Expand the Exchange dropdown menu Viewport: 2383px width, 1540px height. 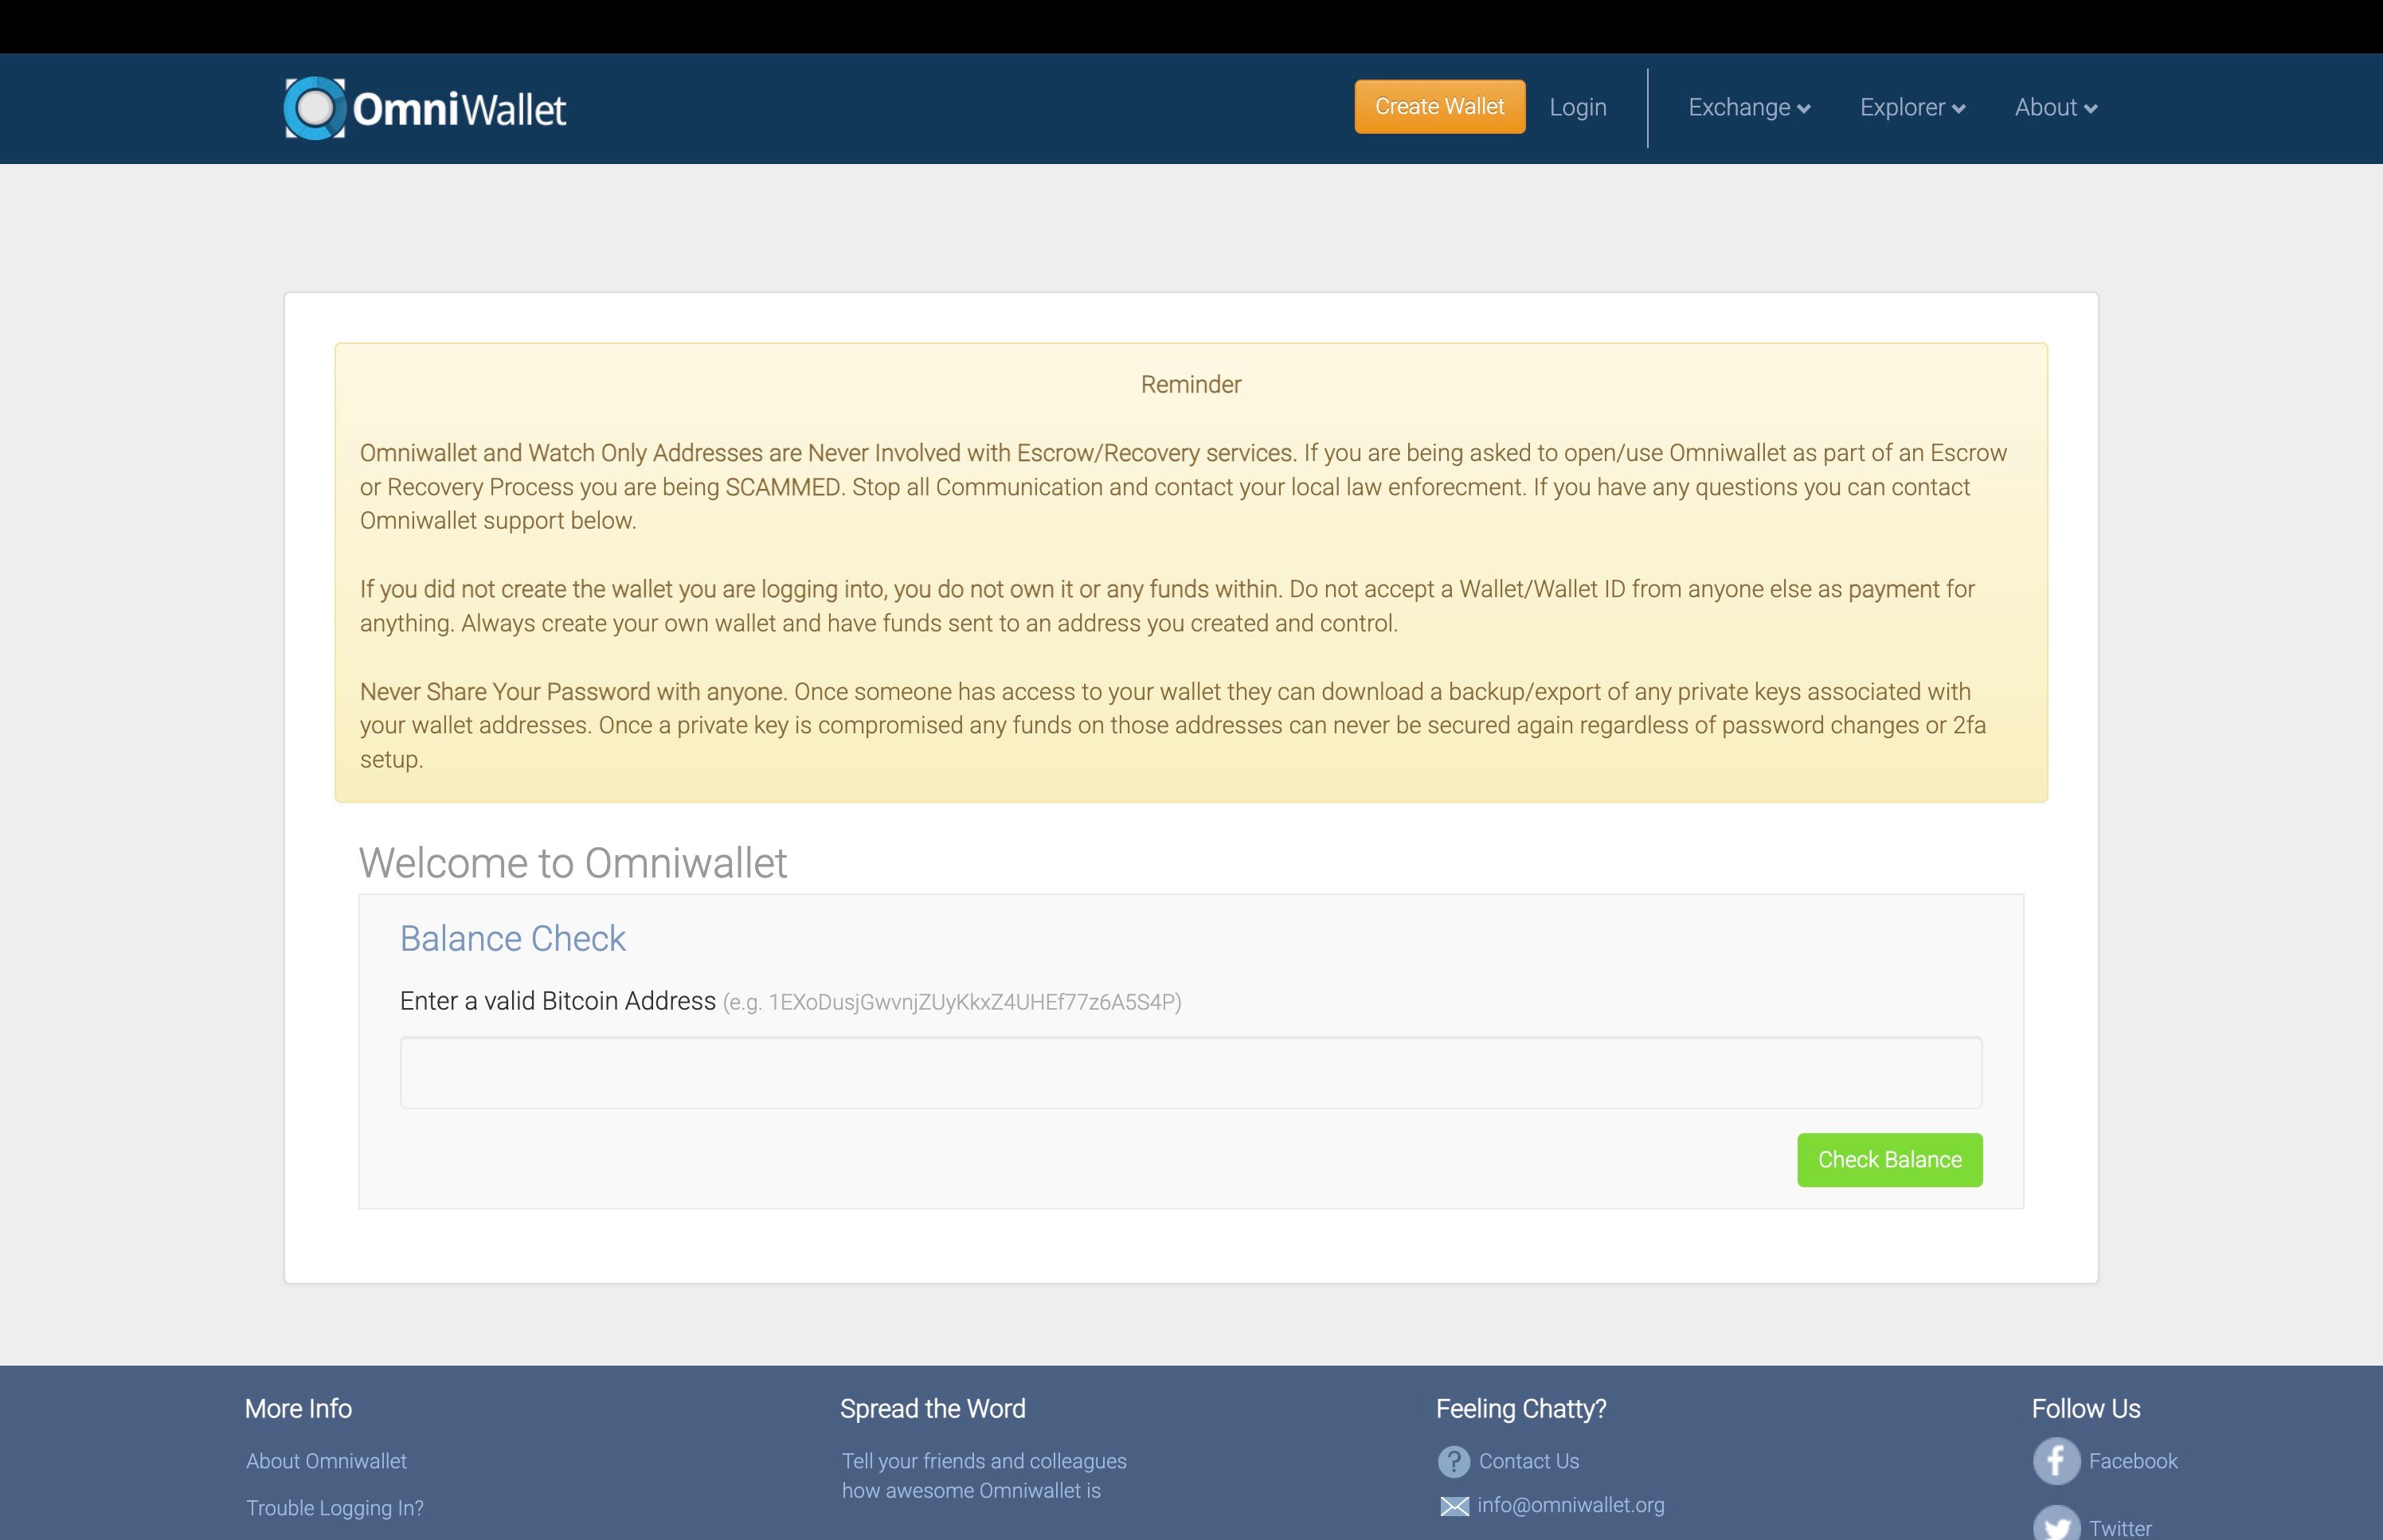point(1749,107)
